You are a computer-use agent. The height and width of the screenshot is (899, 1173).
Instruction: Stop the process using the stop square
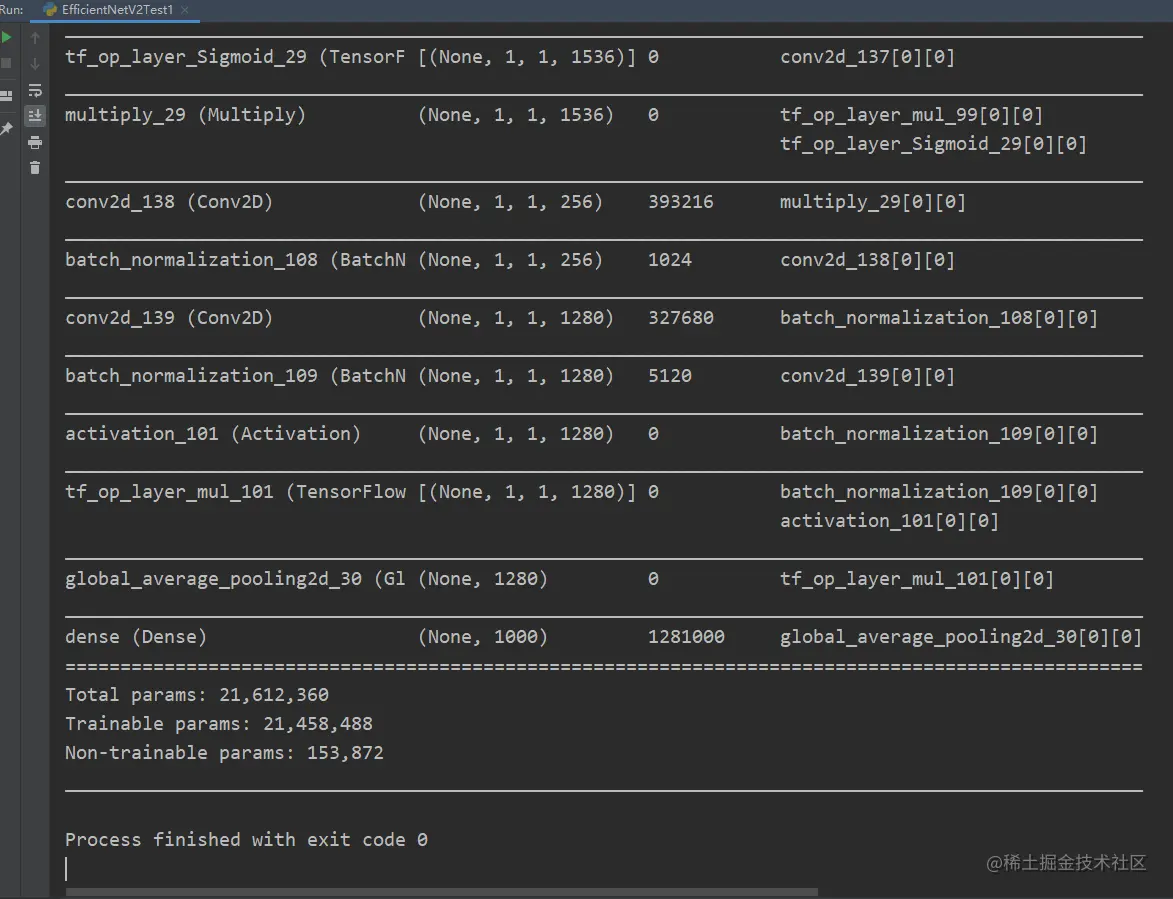tap(7, 64)
